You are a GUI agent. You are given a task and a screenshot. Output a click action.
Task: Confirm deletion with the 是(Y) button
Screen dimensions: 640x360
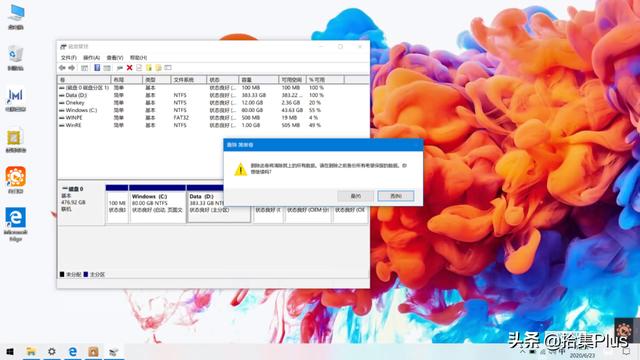[356, 196]
